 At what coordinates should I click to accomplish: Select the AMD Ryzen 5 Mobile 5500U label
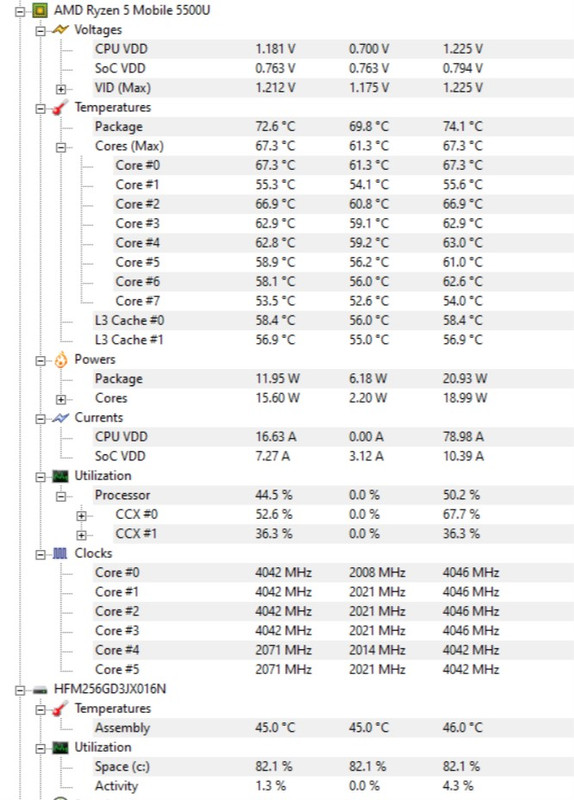(132, 10)
